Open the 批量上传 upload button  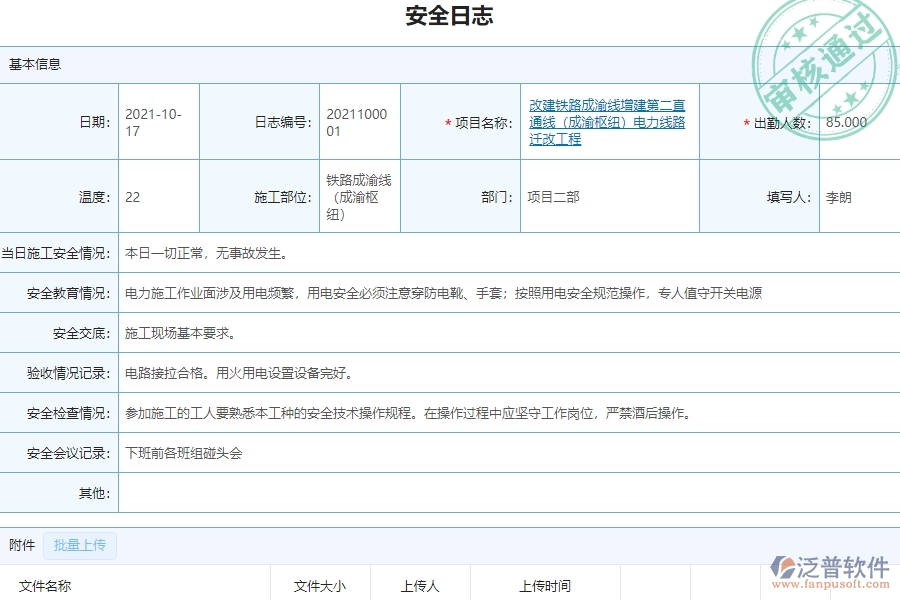point(80,545)
